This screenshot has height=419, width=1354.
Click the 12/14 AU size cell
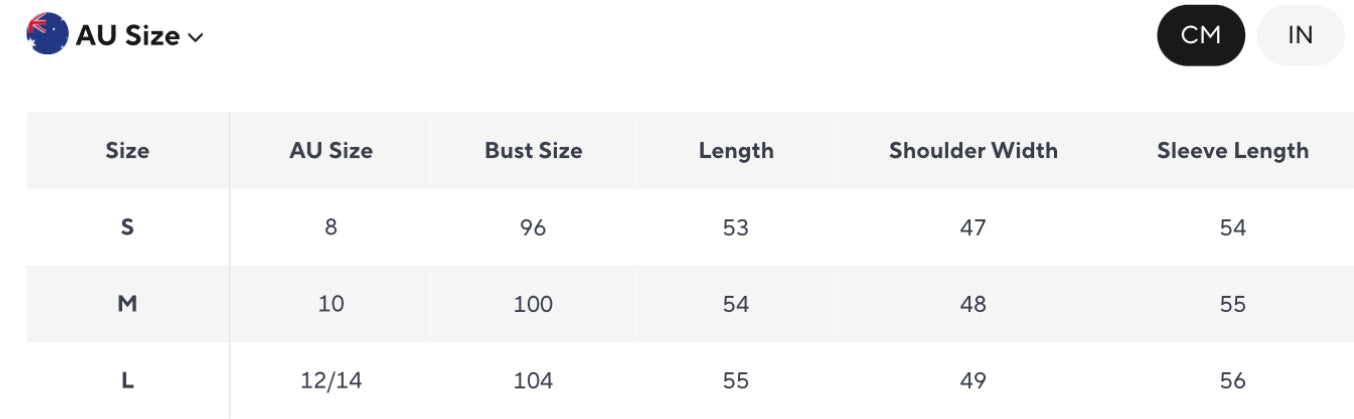[331, 381]
